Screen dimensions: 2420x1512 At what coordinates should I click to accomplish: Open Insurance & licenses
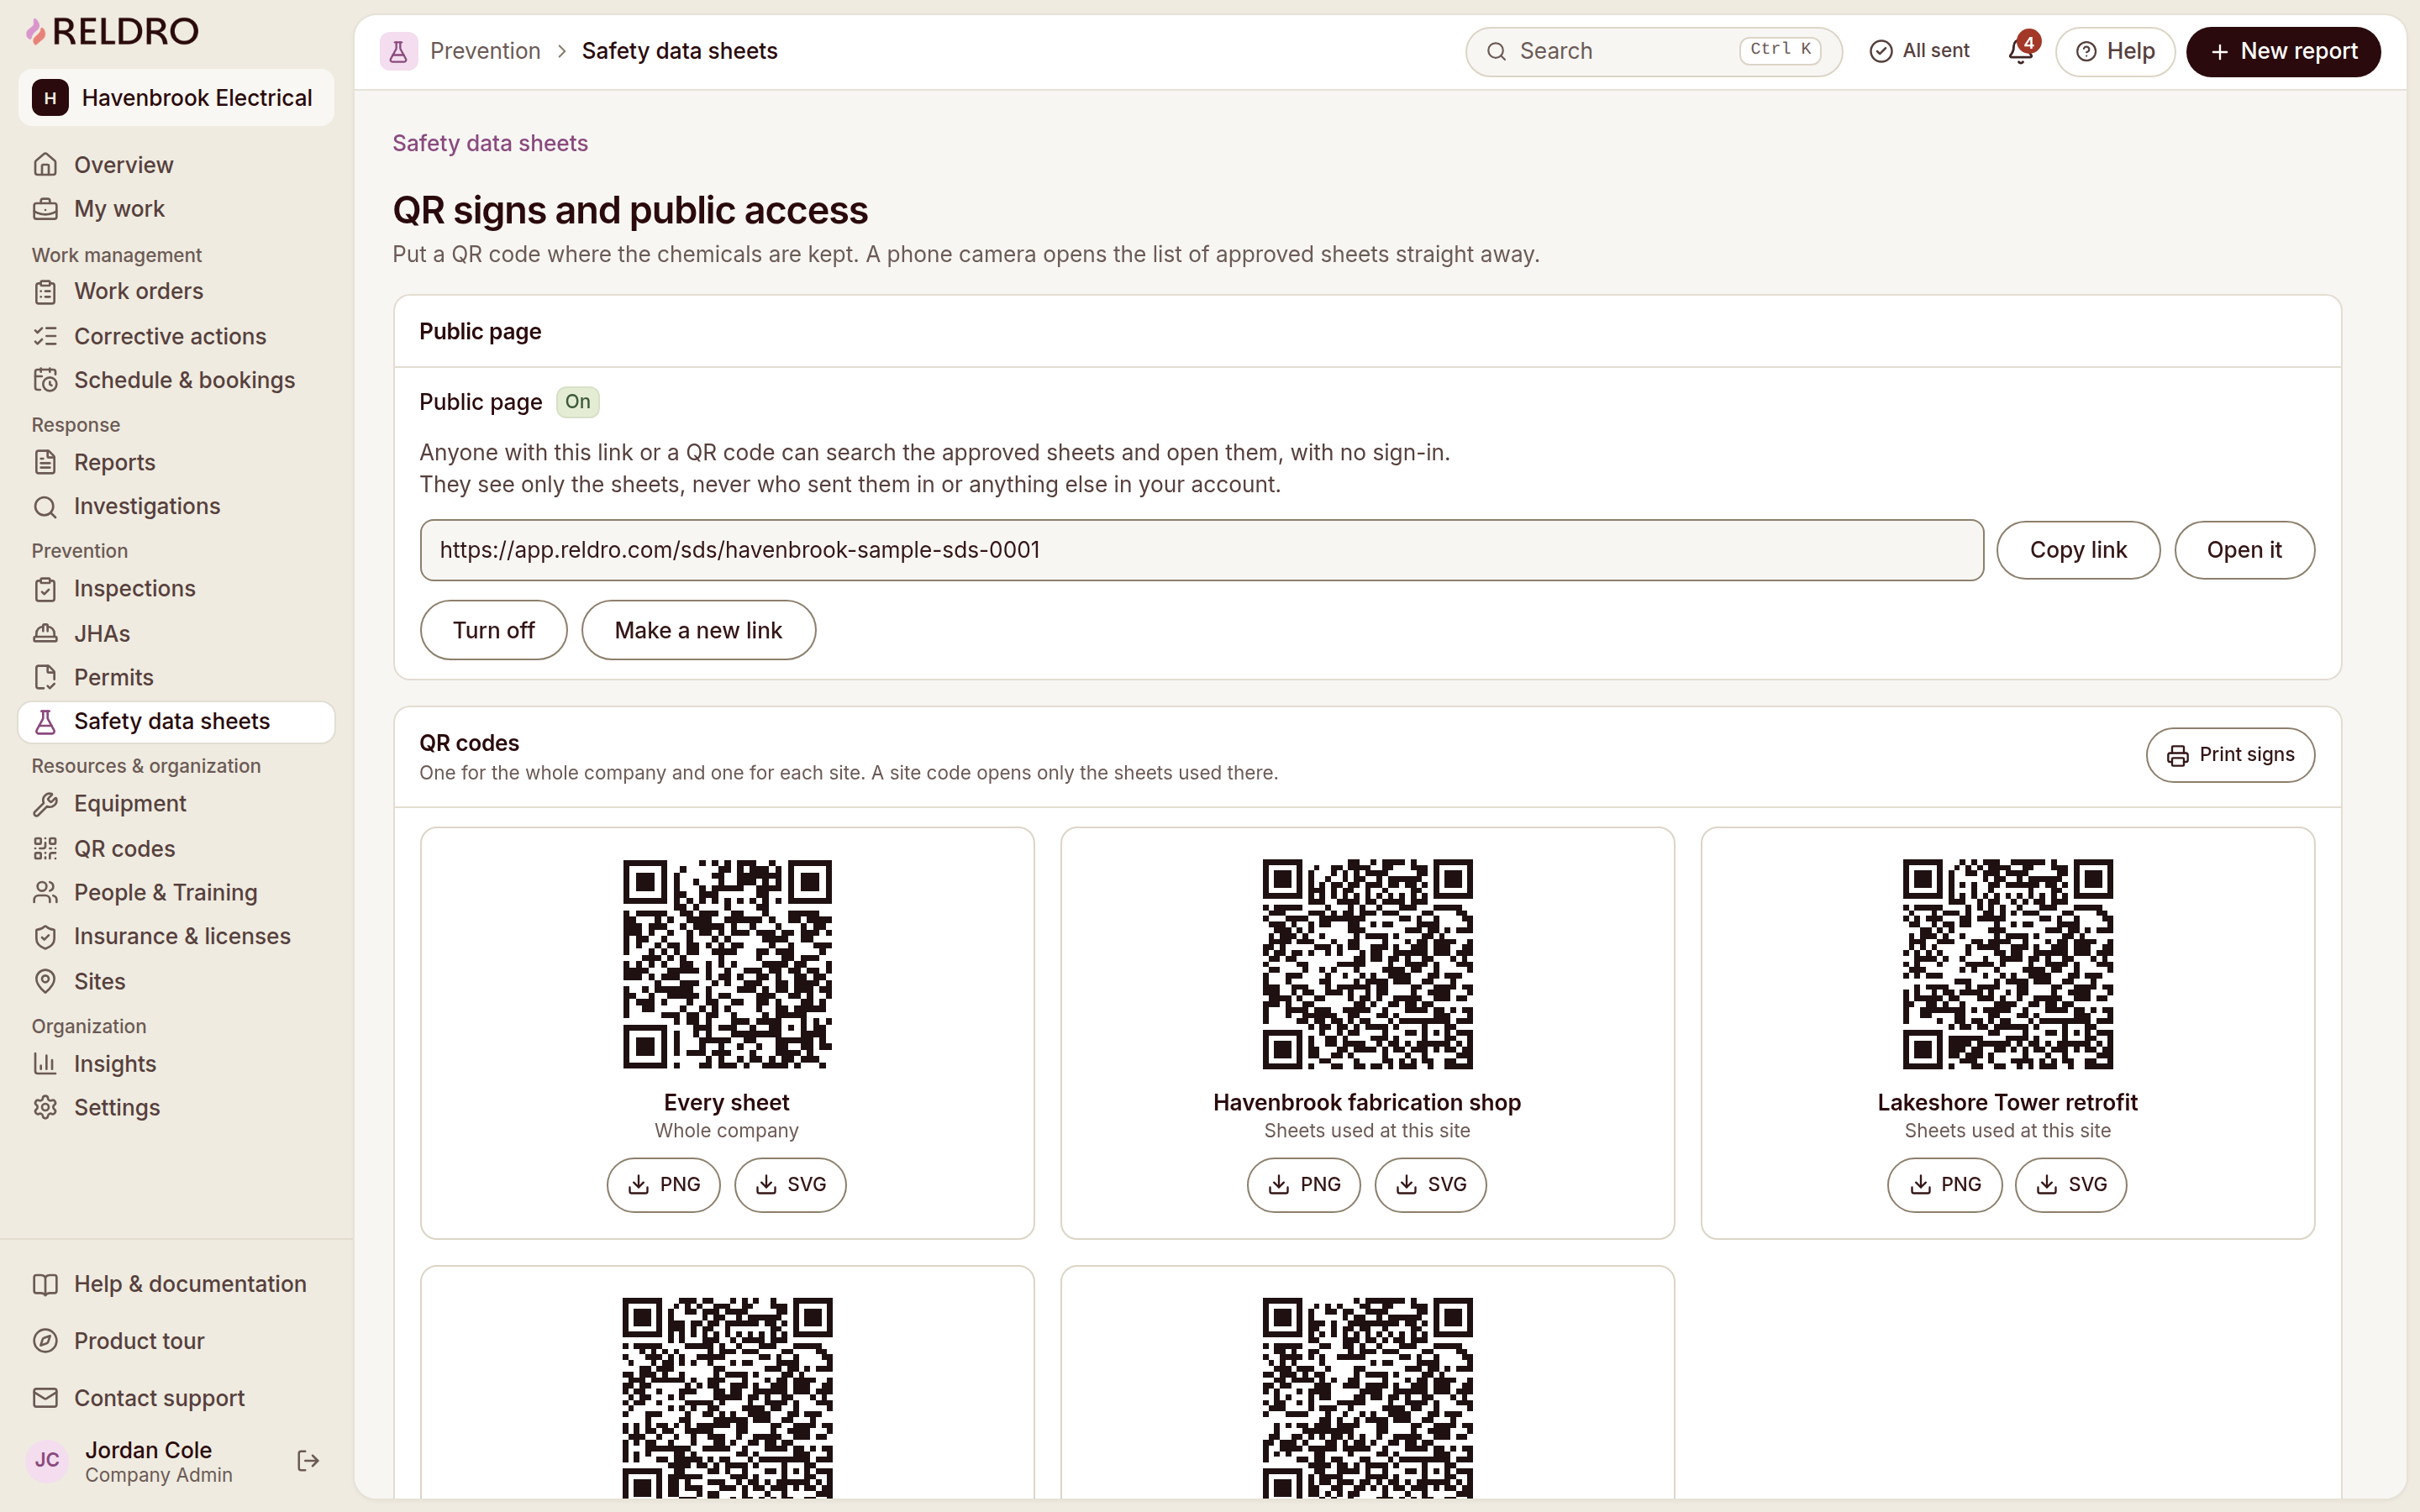tap(176, 937)
